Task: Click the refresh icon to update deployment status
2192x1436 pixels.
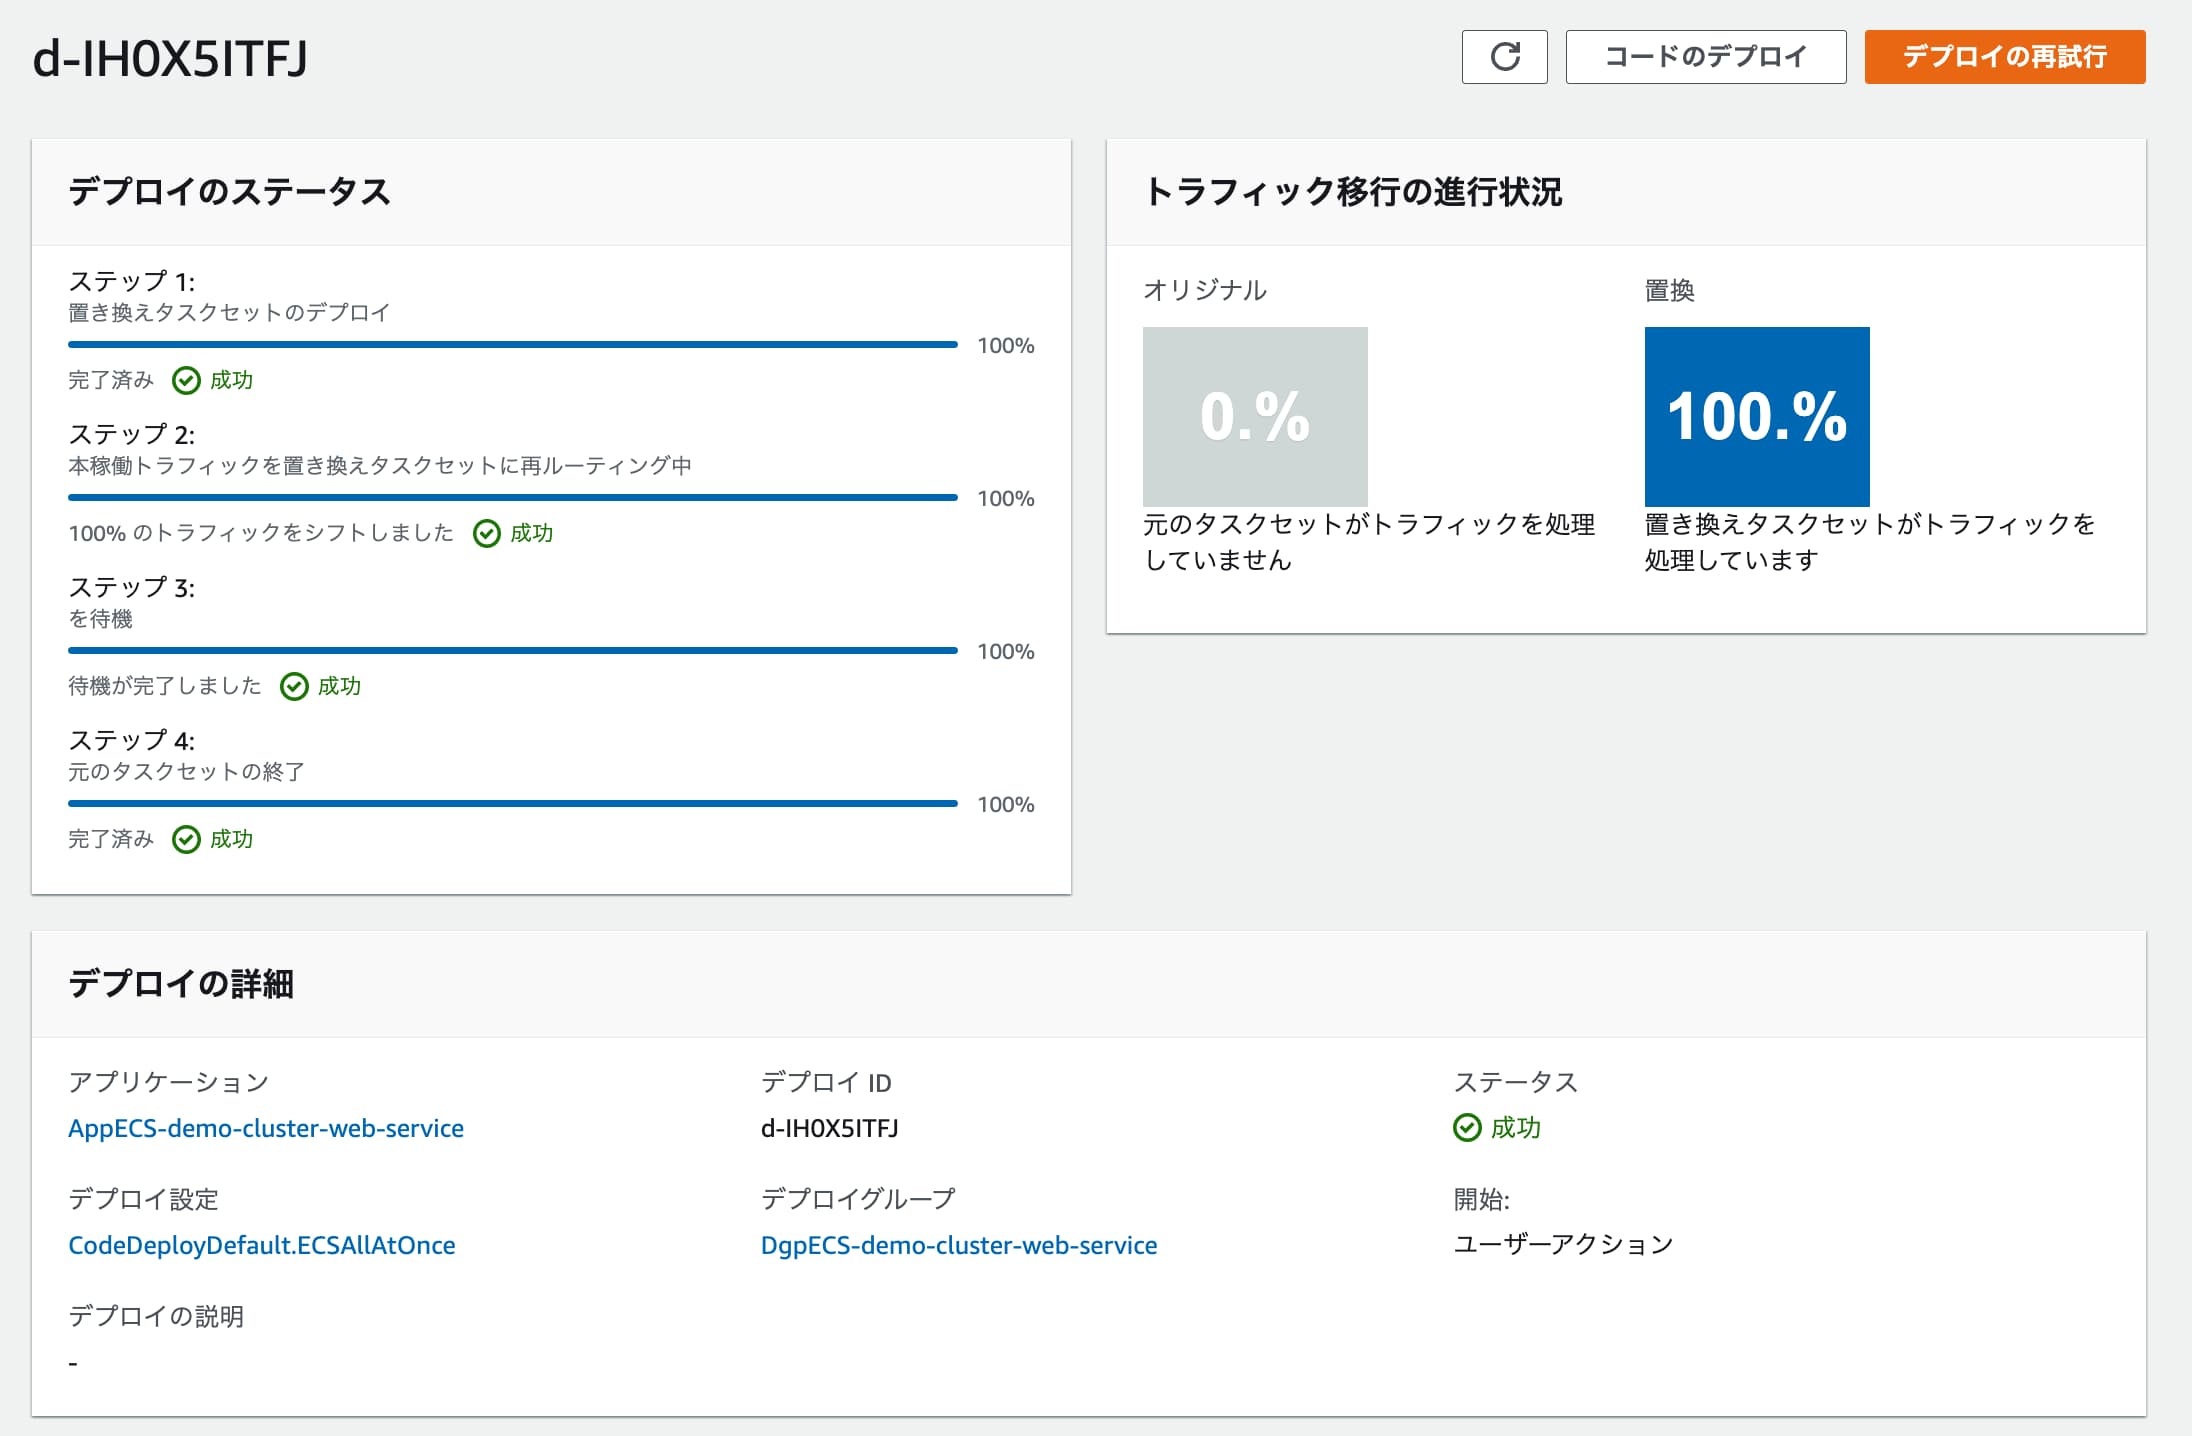Action: [1504, 57]
